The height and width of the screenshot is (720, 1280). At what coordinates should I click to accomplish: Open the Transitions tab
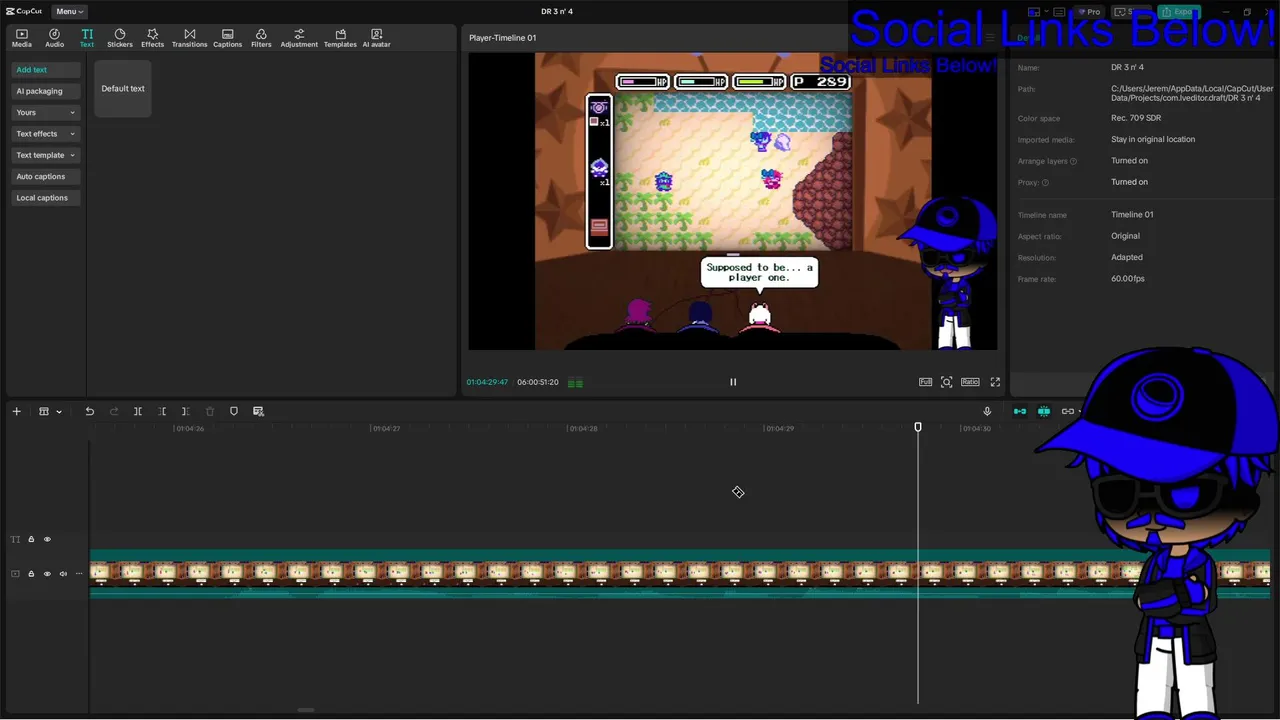click(x=189, y=38)
